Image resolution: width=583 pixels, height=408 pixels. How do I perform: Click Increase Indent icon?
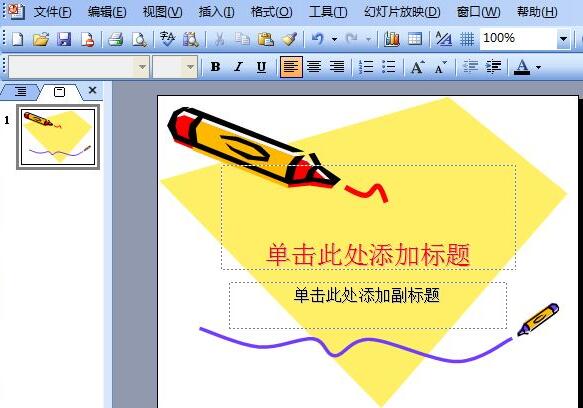point(493,67)
